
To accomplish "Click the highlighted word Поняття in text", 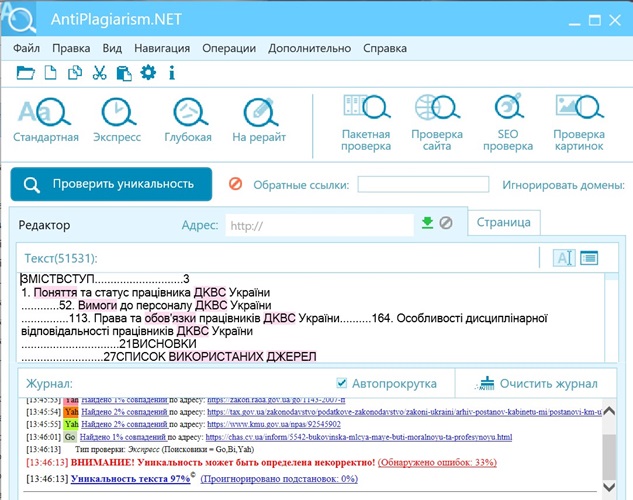I will [x=55, y=293].
